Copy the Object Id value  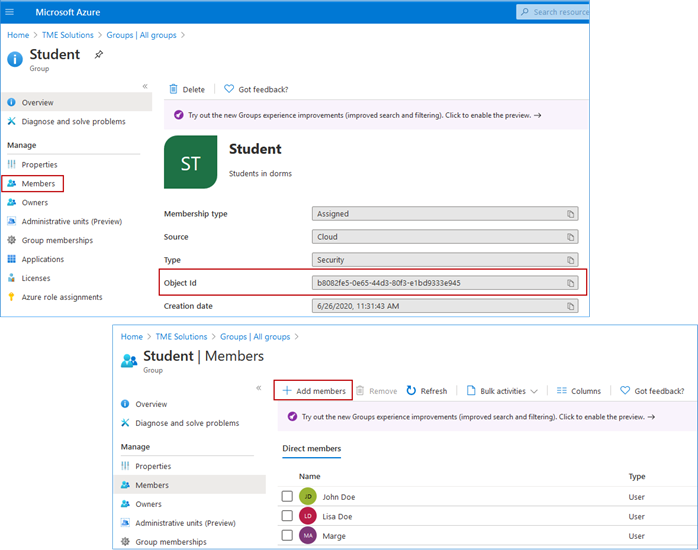570,283
